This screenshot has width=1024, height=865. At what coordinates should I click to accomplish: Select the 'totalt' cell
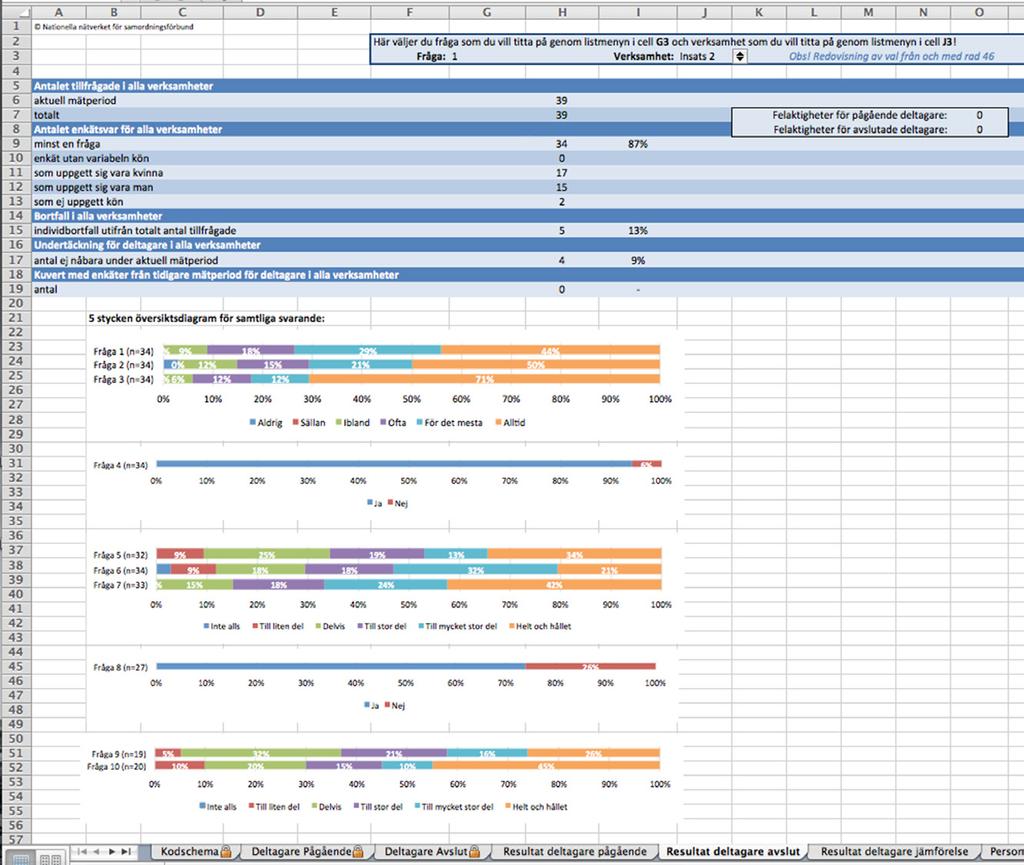pos(46,115)
